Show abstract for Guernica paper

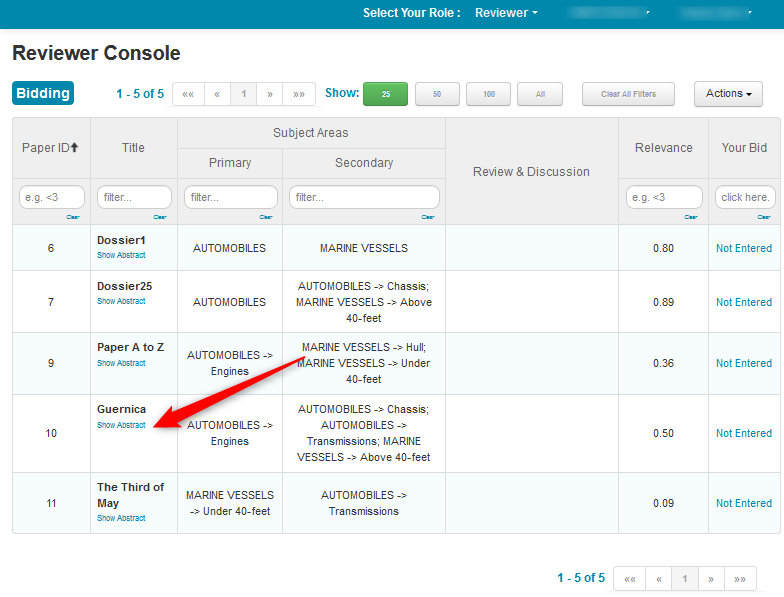click(121, 425)
